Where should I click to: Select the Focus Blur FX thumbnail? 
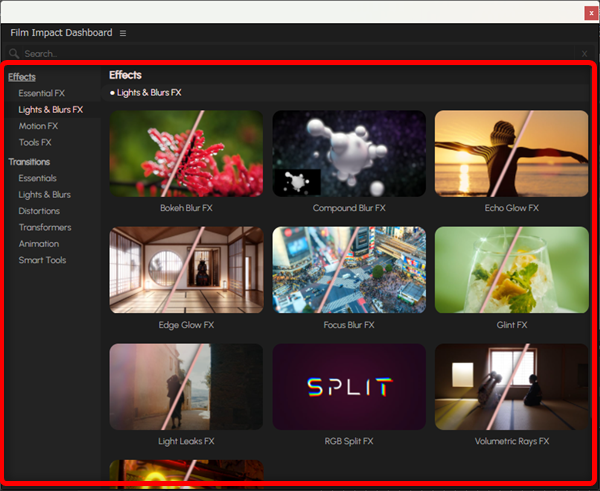point(349,270)
